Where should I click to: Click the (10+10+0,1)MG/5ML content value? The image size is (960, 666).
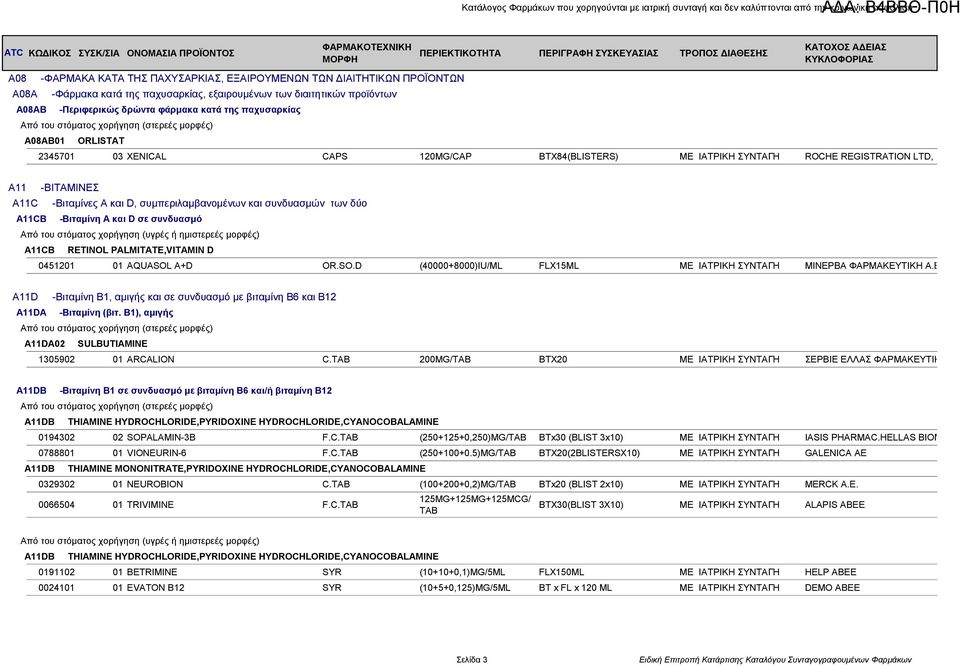(x=462, y=572)
